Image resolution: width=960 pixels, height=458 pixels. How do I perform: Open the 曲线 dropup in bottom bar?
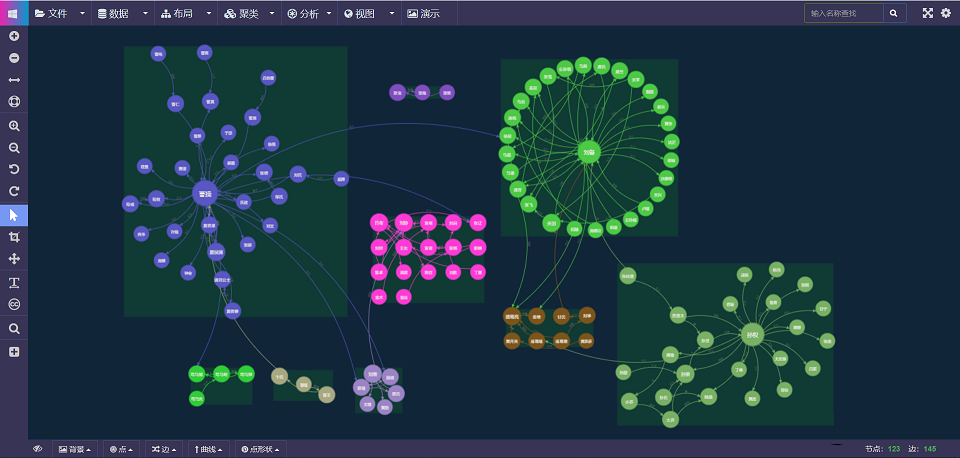[208, 449]
